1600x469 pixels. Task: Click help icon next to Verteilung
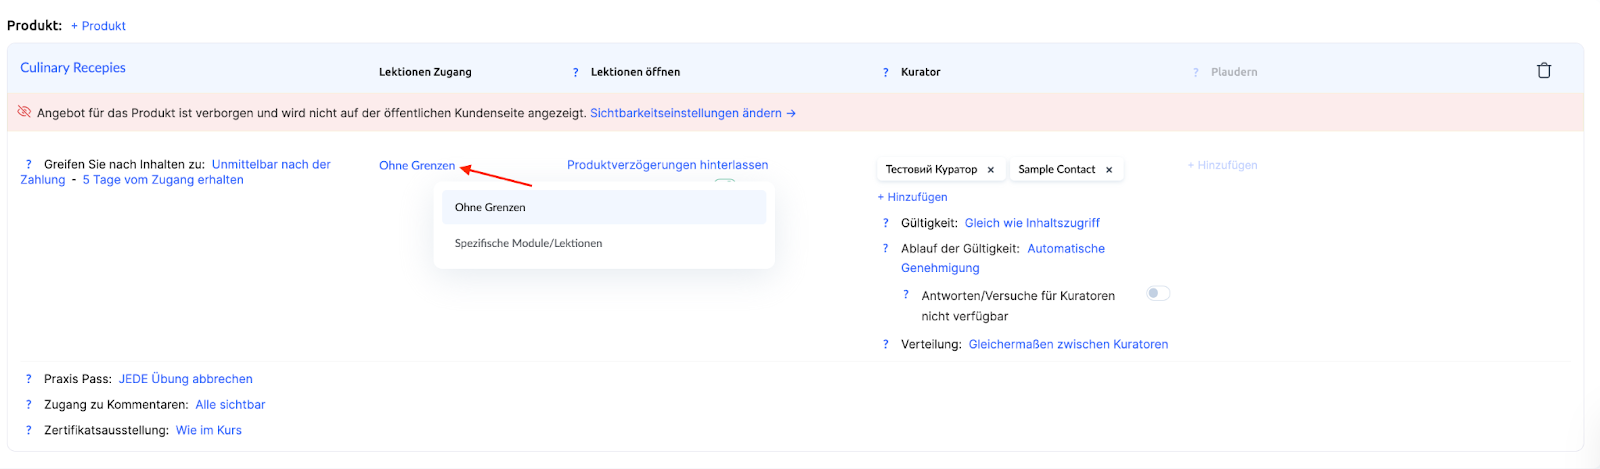[885, 345]
